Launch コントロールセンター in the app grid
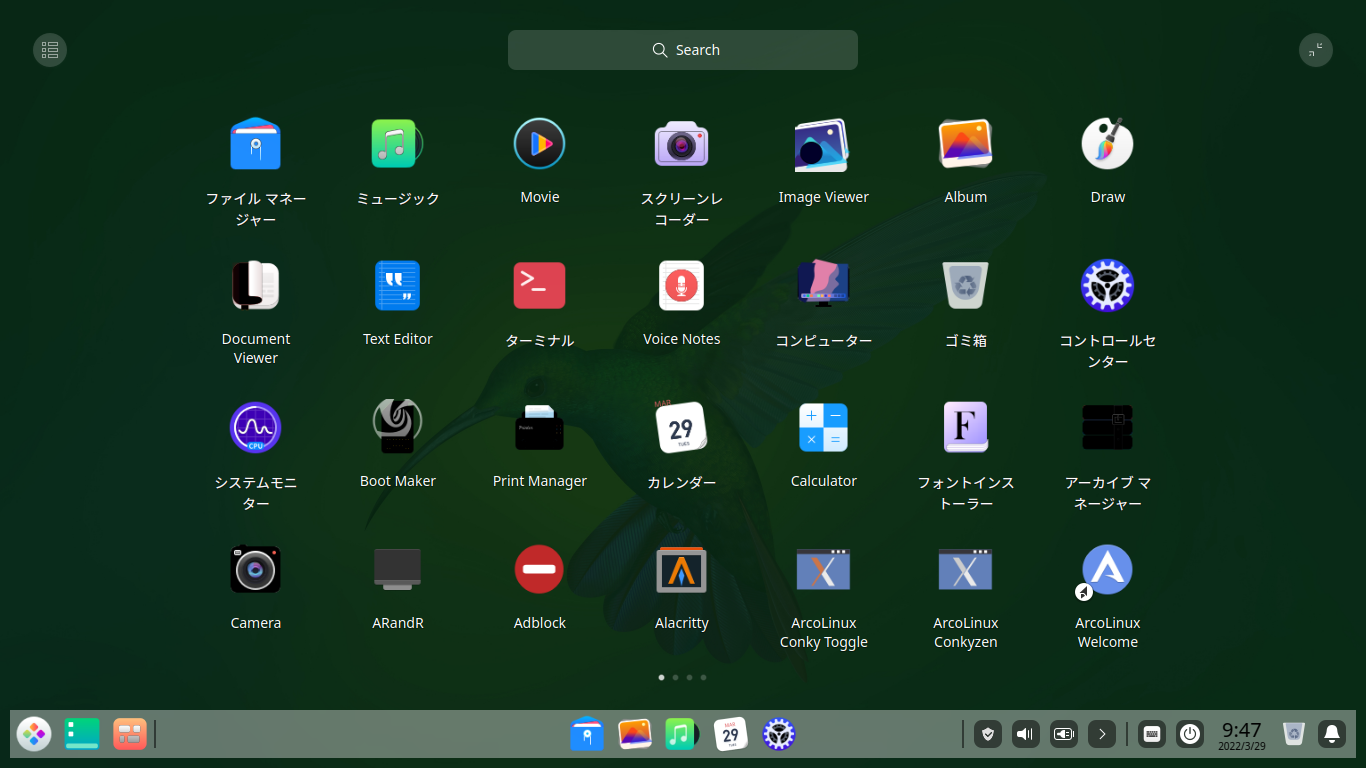This screenshot has width=1366, height=768. point(1108,287)
